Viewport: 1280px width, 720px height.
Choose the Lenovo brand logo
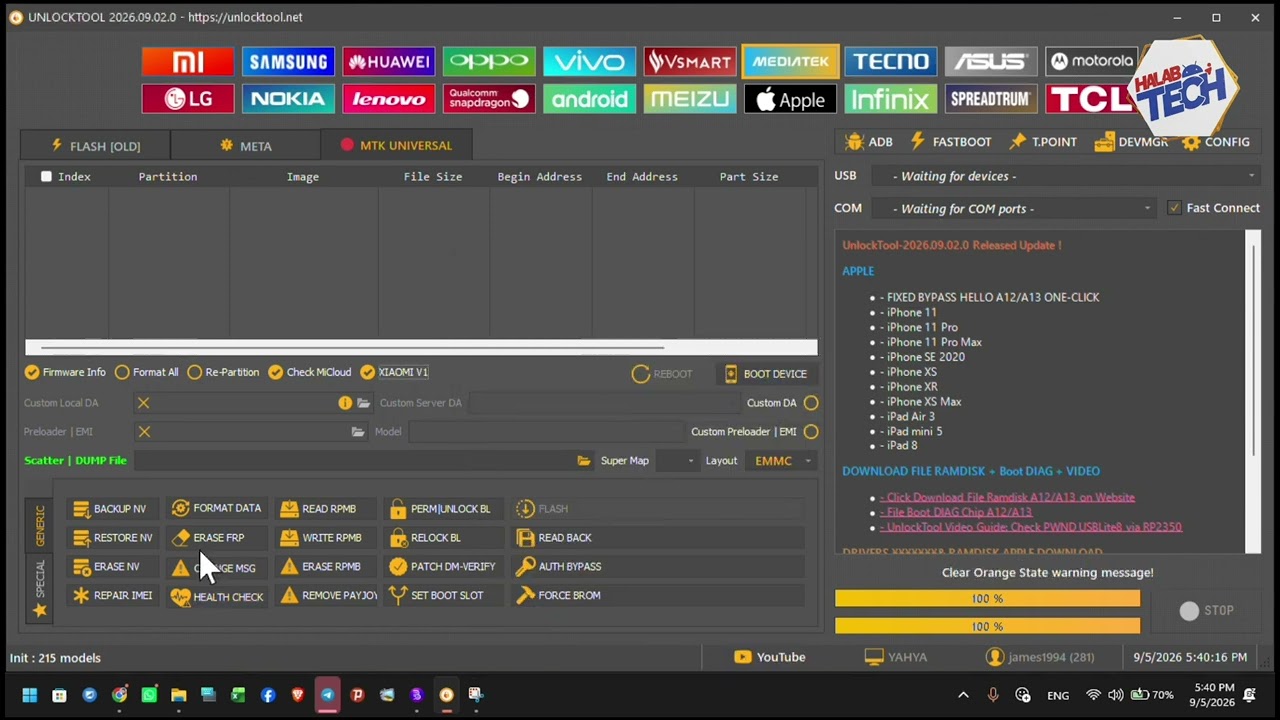click(x=389, y=99)
